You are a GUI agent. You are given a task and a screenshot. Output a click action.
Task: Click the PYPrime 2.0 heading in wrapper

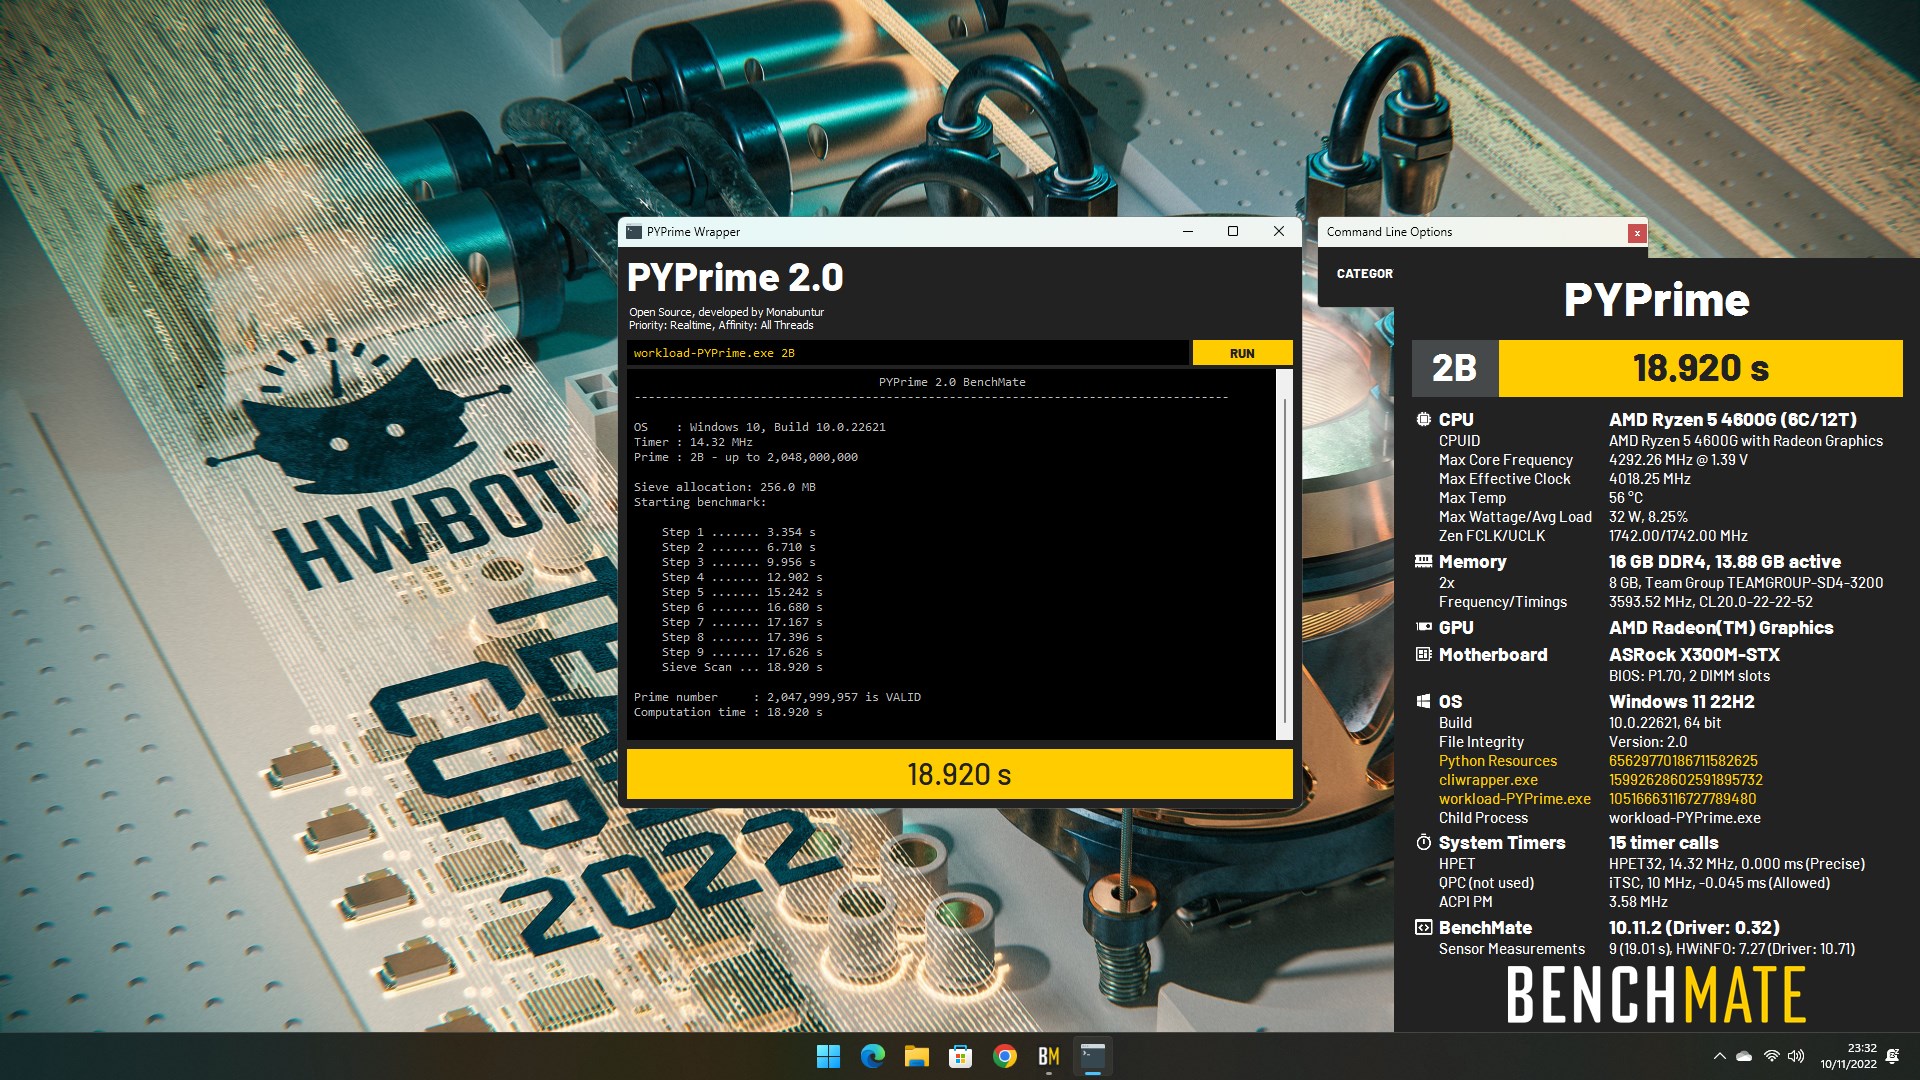coord(735,277)
